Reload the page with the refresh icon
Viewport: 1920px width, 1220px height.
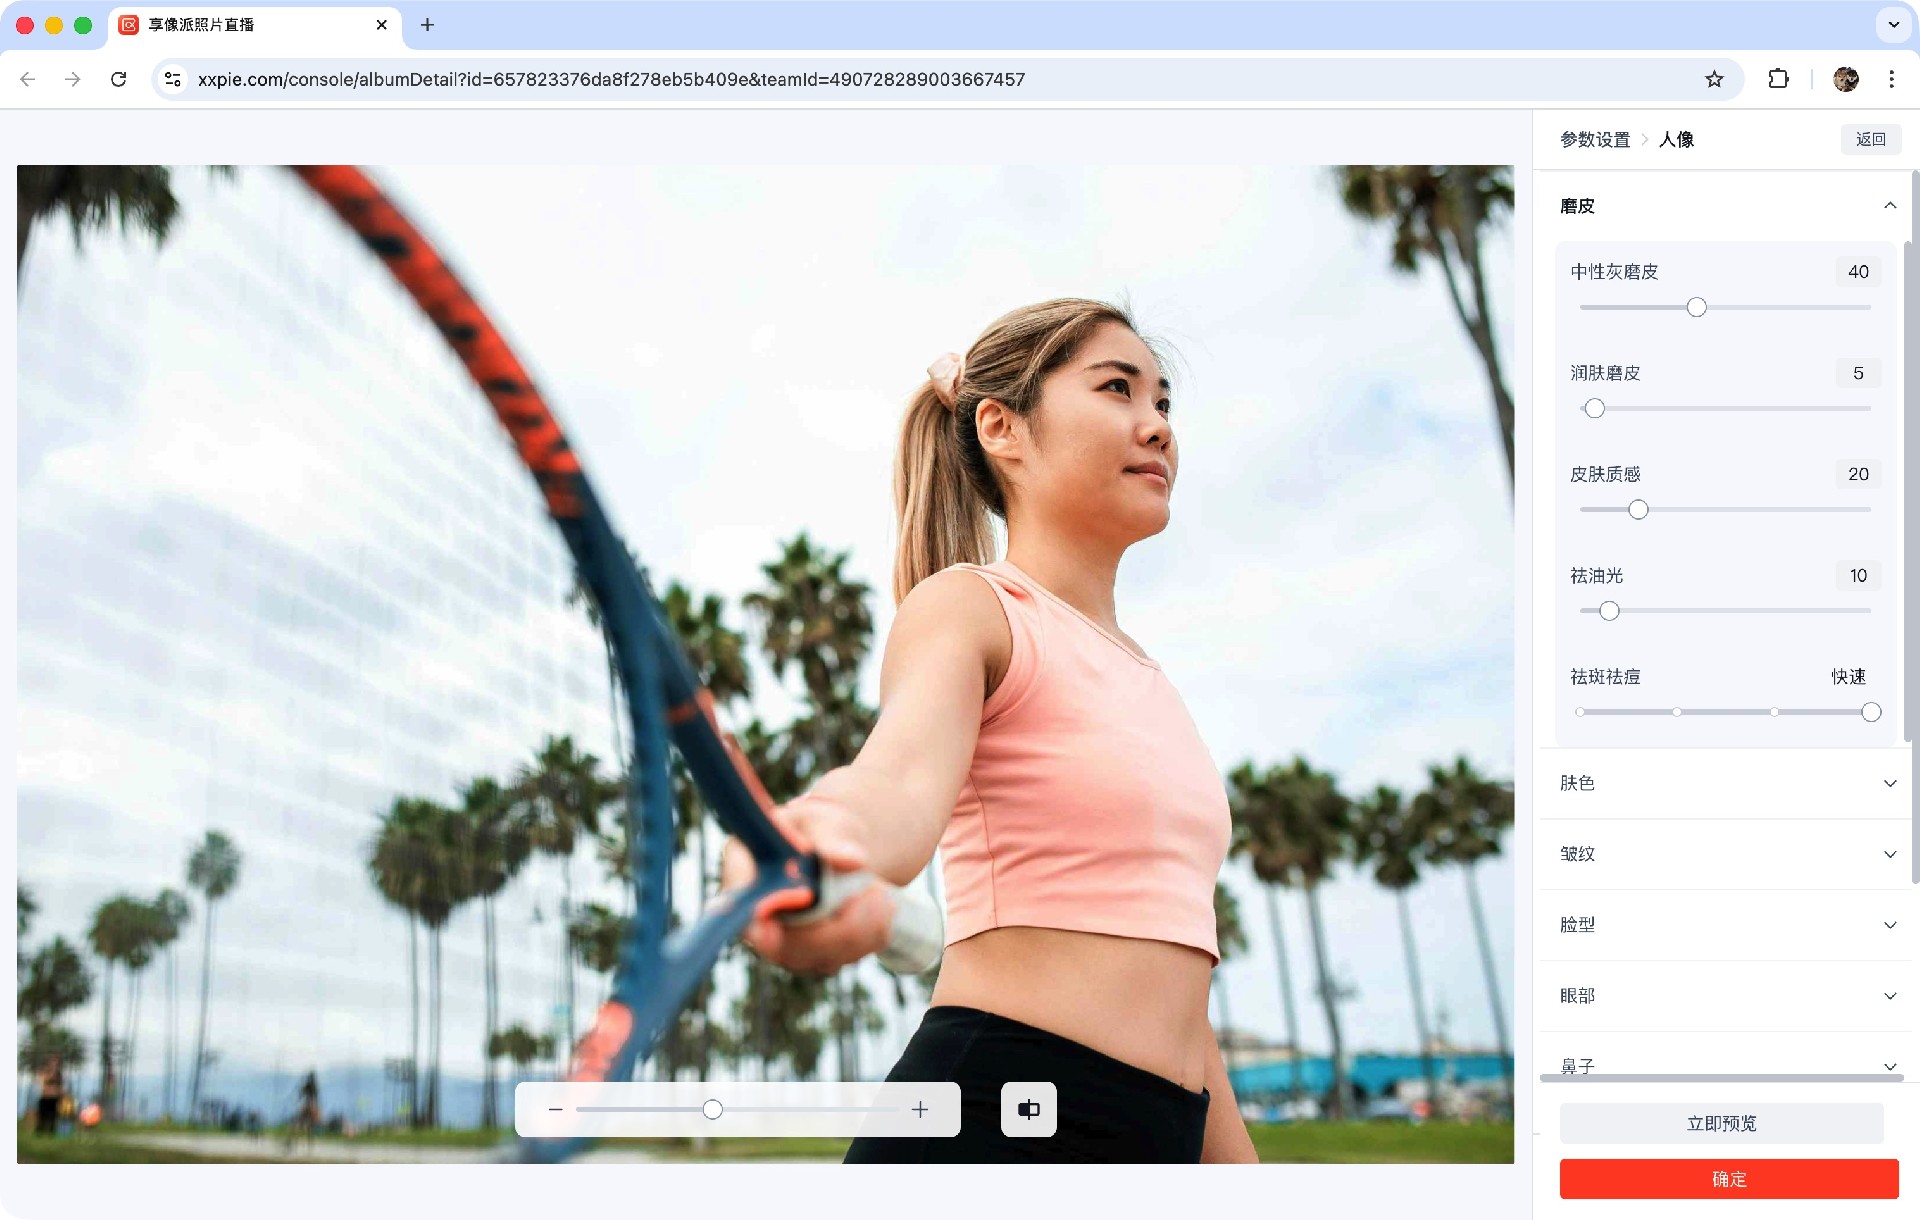[x=118, y=79]
